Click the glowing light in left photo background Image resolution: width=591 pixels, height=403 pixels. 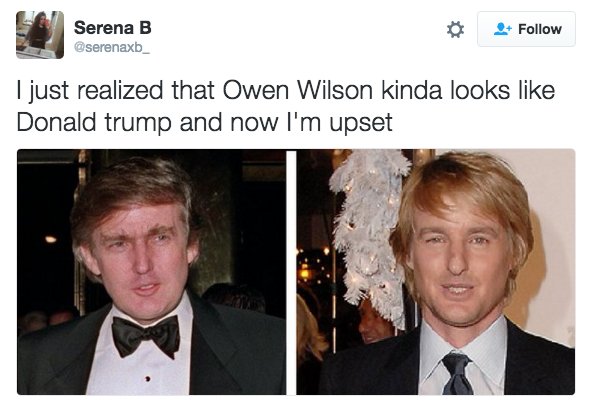50,239
